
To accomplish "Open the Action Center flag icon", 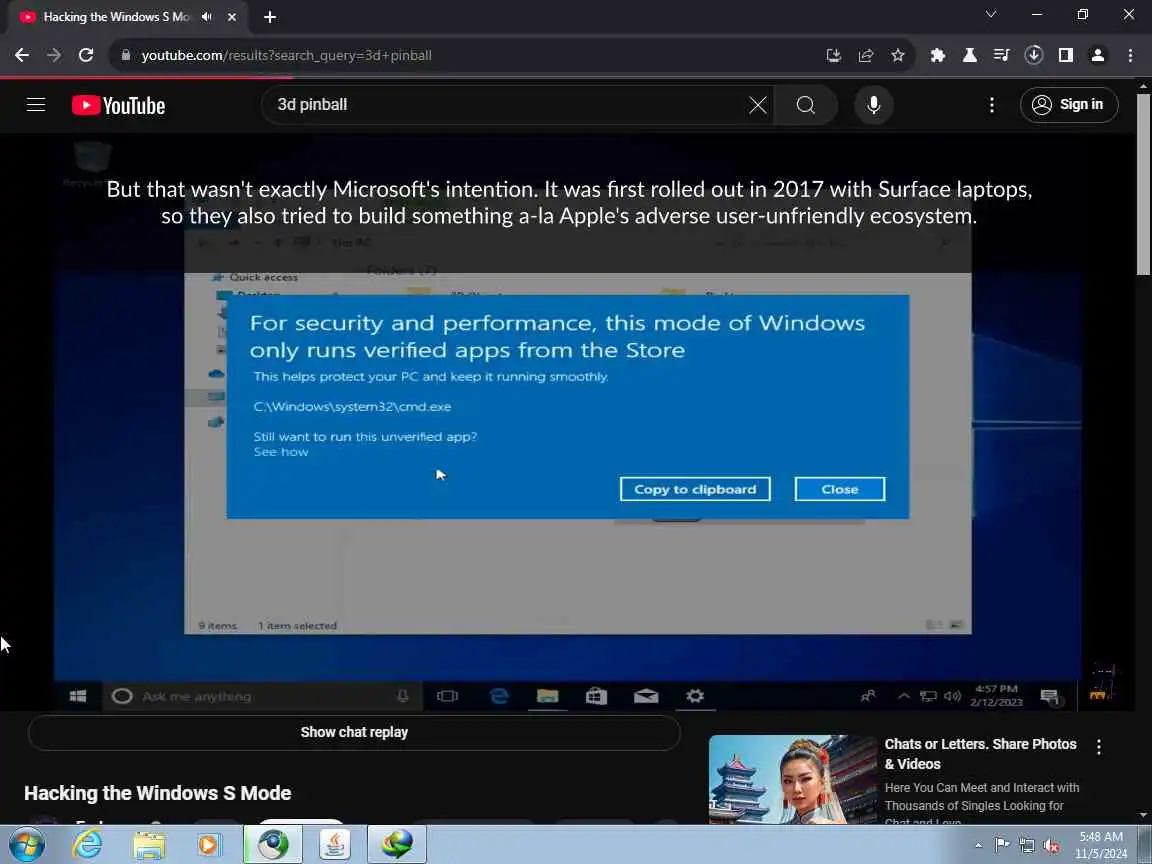I will 1001,846.
